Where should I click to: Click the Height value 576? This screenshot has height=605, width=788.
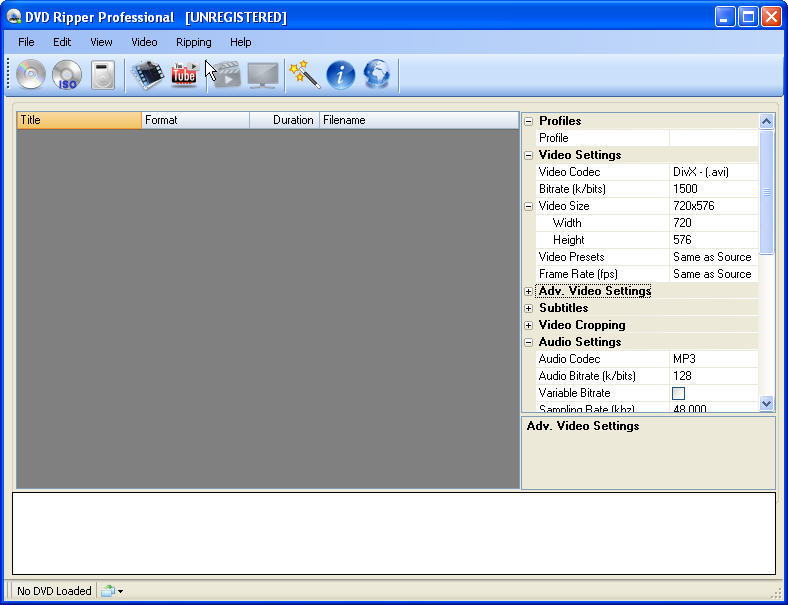(714, 240)
